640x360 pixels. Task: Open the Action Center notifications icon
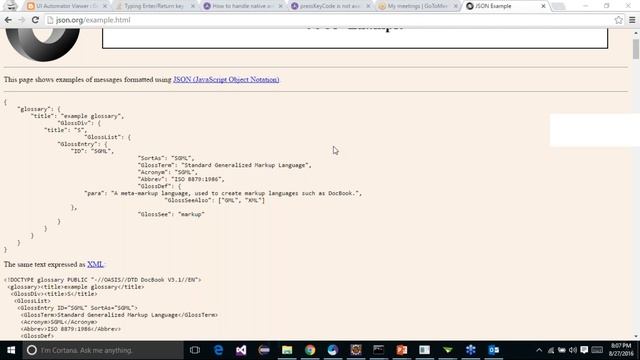(x=584, y=350)
